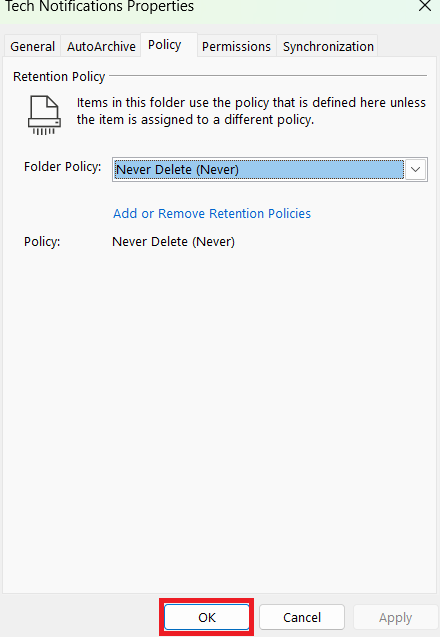Expand the Folder Policy dropdown arrow
Screen dimensions: 440x637
pos(415,169)
